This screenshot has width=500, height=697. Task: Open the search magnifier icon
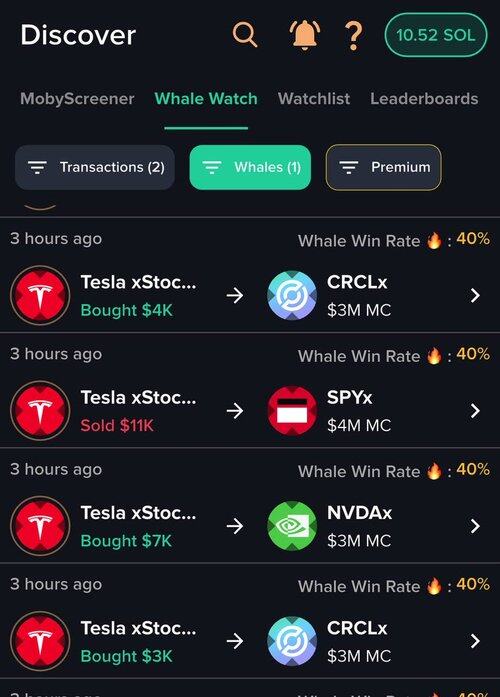[x=245, y=34]
